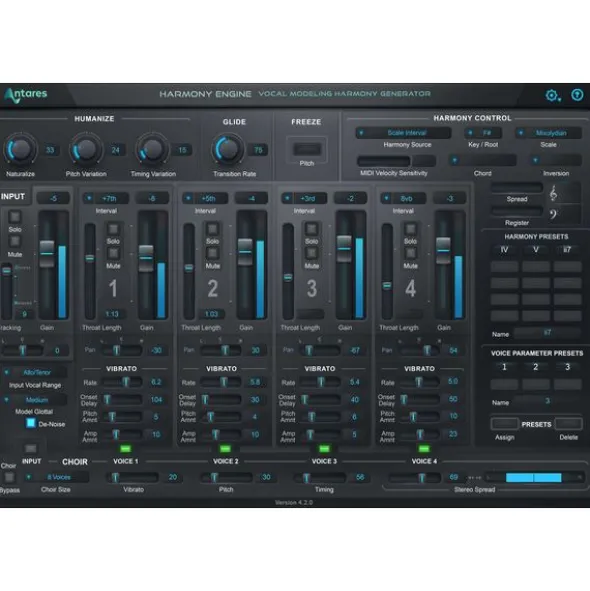Viewport: 590px width, 591px height.
Task: Click the Spread slider in Harmony Control
Action: coord(516,188)
